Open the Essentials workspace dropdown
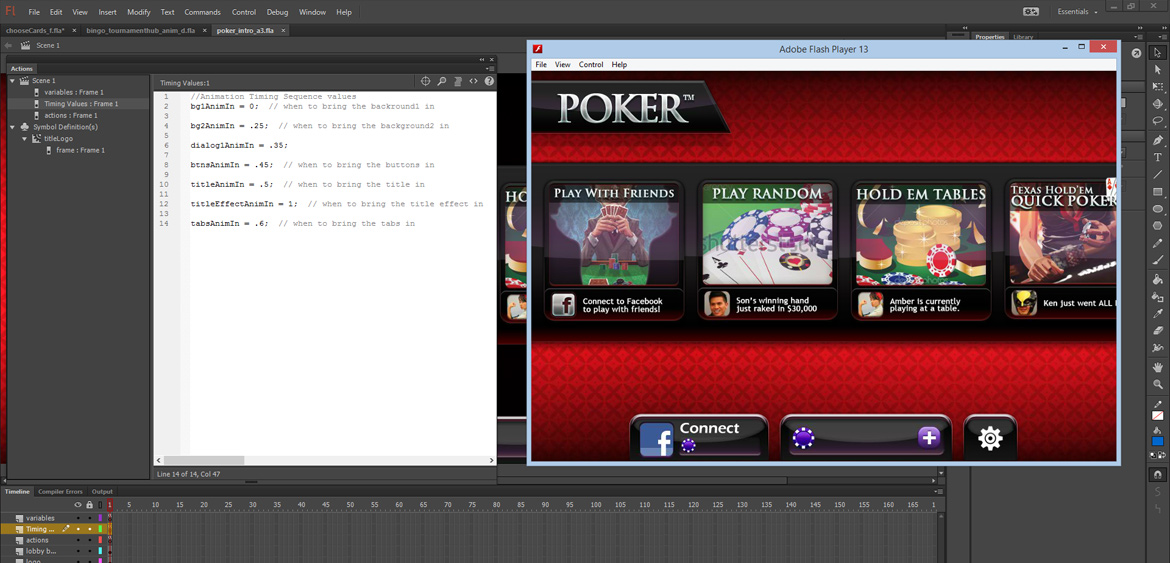This screenshot has height=563, width=1170. pyautogui.click(x=1077, y=12)
